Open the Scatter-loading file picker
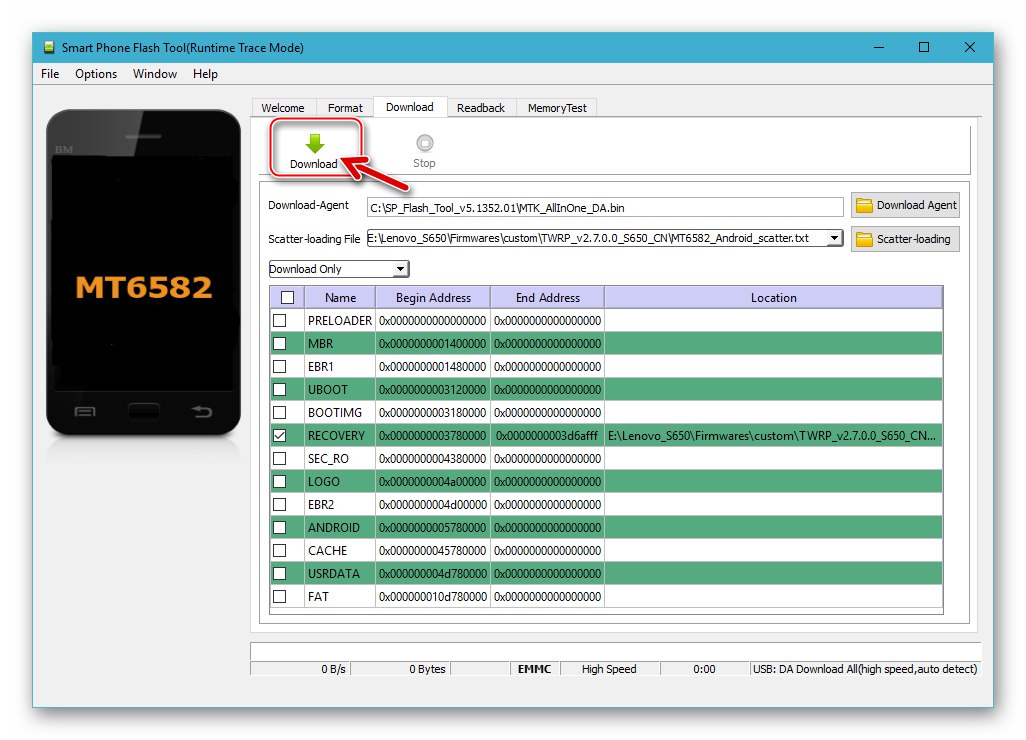This screenshot has height=740, width=1026. [x=905, y=239]
